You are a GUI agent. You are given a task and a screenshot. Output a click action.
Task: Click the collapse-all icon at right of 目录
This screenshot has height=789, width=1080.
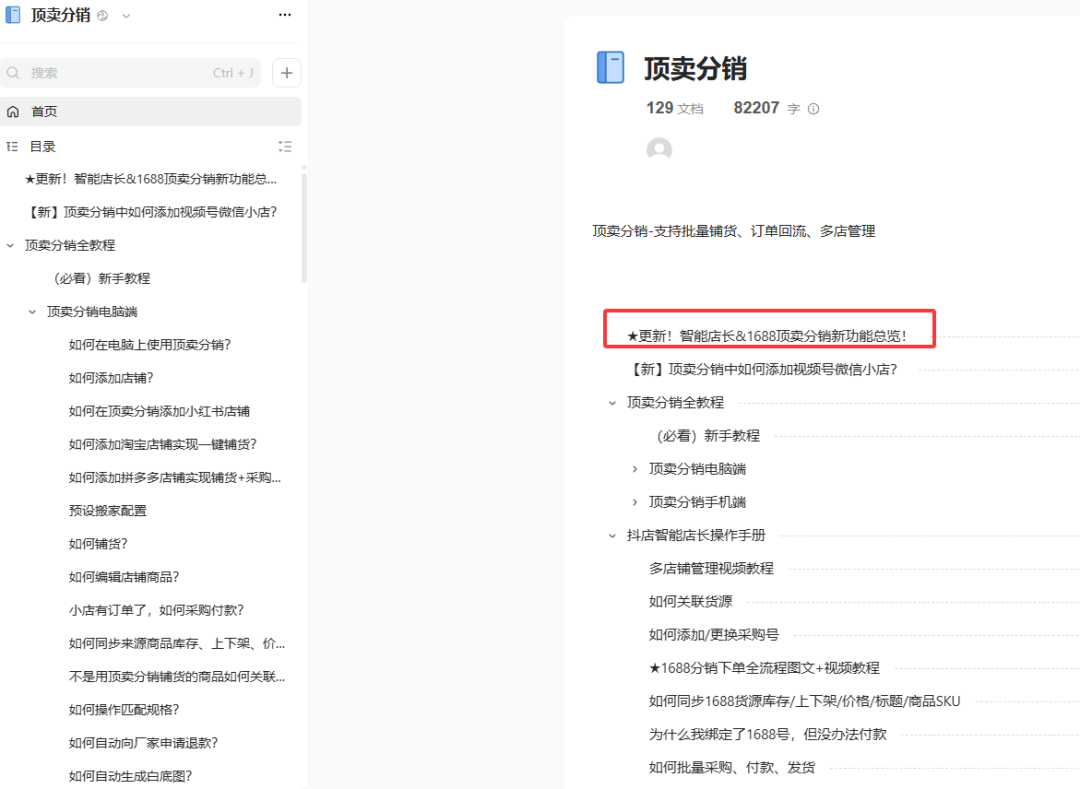point(285,147)
